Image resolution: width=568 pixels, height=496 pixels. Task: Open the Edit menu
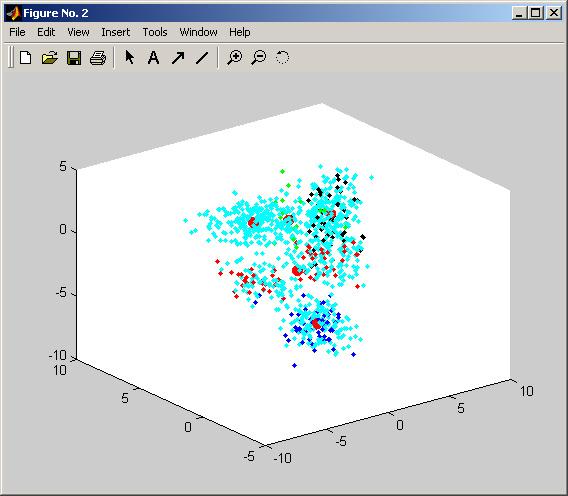pyautogui.click(x=46, y=32)
